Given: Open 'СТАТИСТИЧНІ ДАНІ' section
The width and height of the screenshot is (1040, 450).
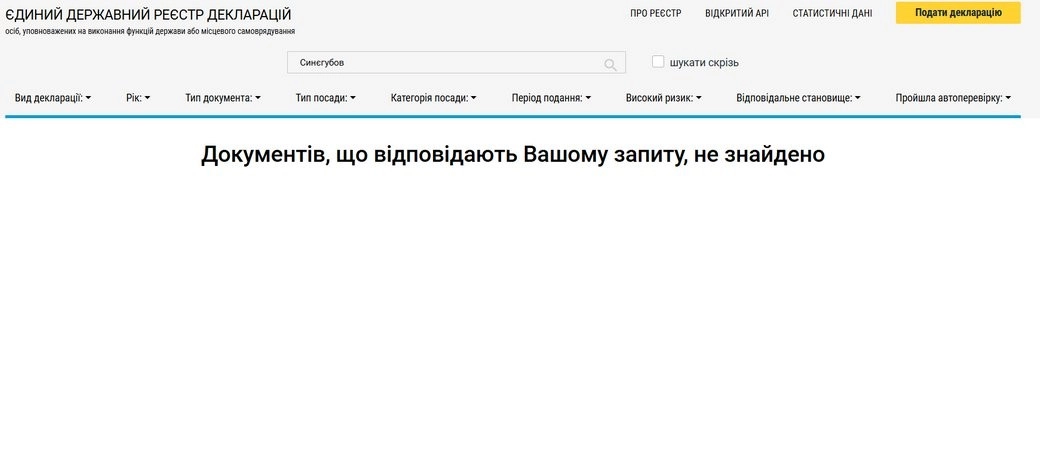Looking at the screenshot, I should coord(832,13).
